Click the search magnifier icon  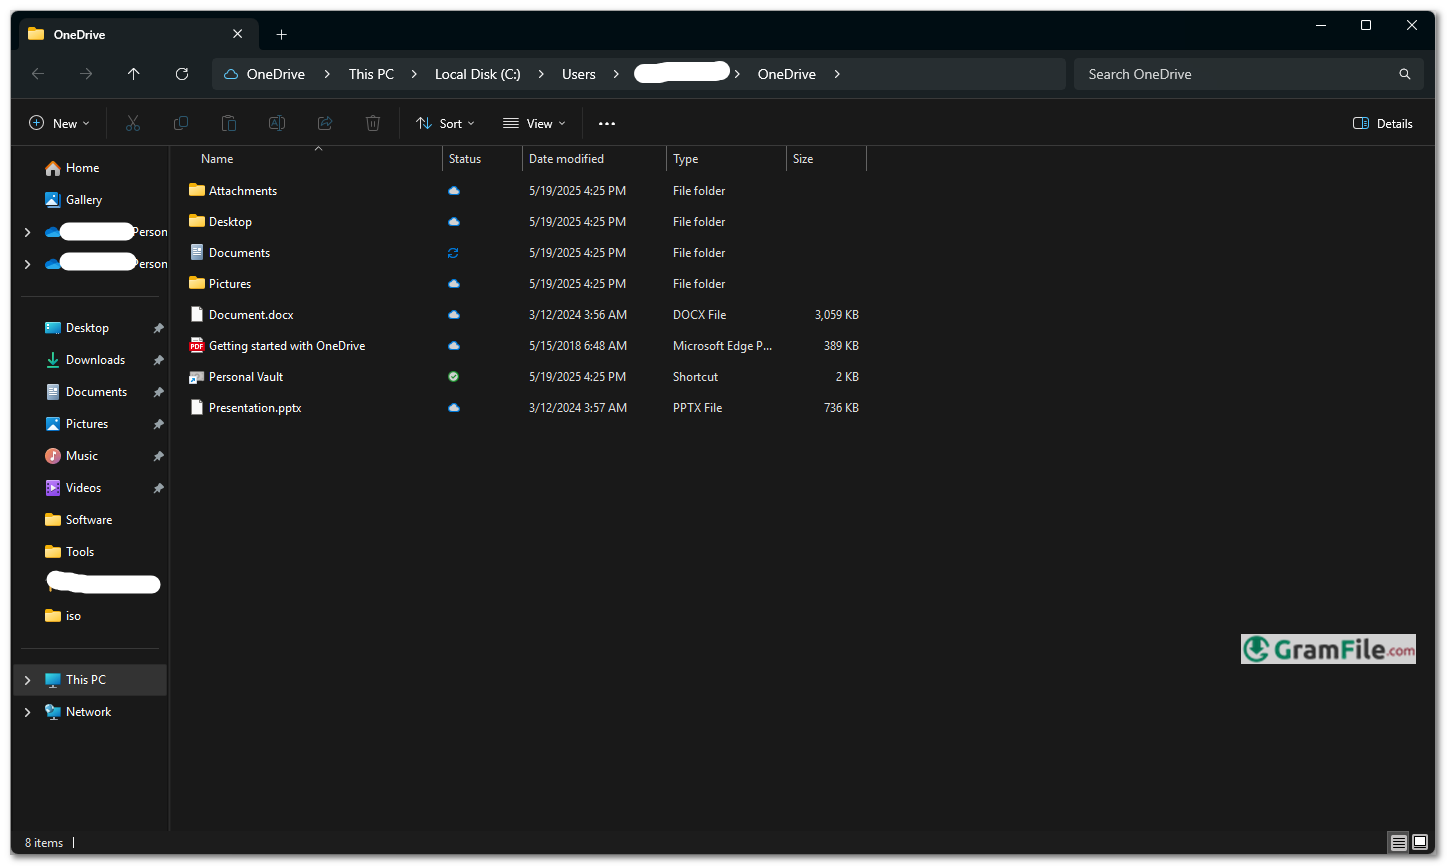tap(1405, 74)
